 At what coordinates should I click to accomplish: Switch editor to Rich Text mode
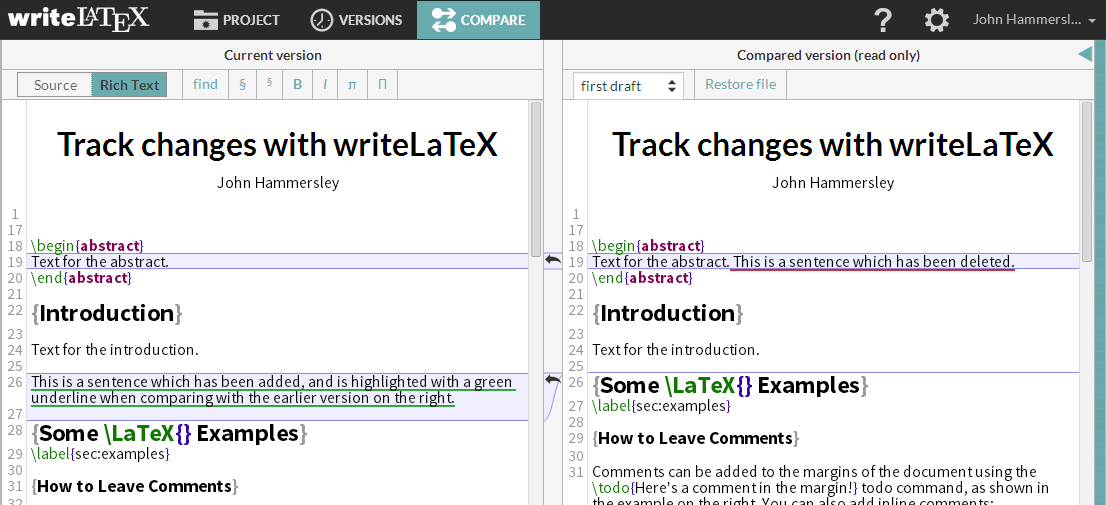click(x=129, y=85)
